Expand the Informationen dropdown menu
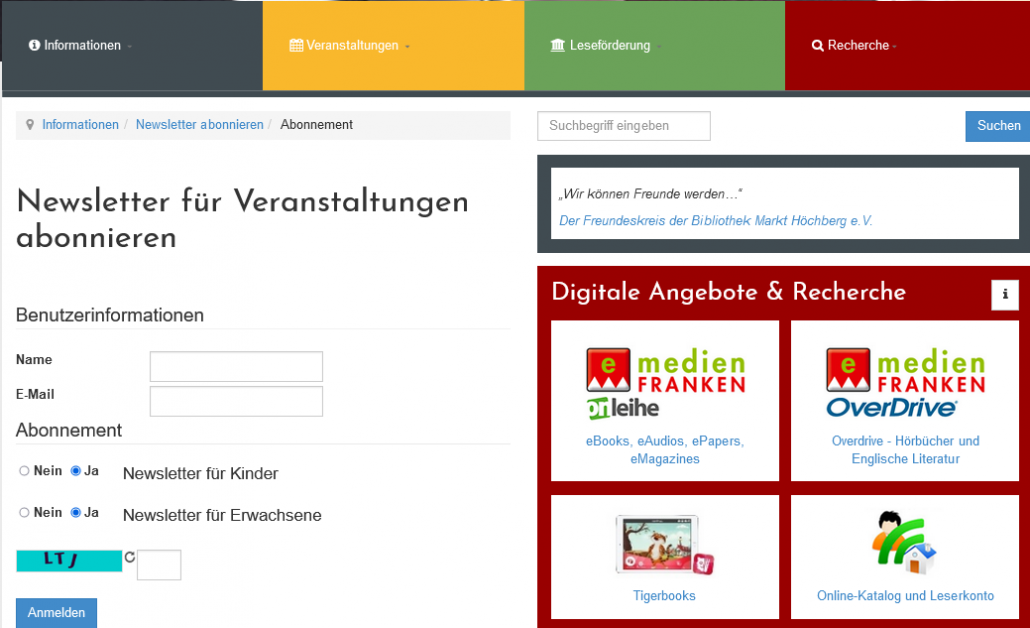 [x=81, y=46]
